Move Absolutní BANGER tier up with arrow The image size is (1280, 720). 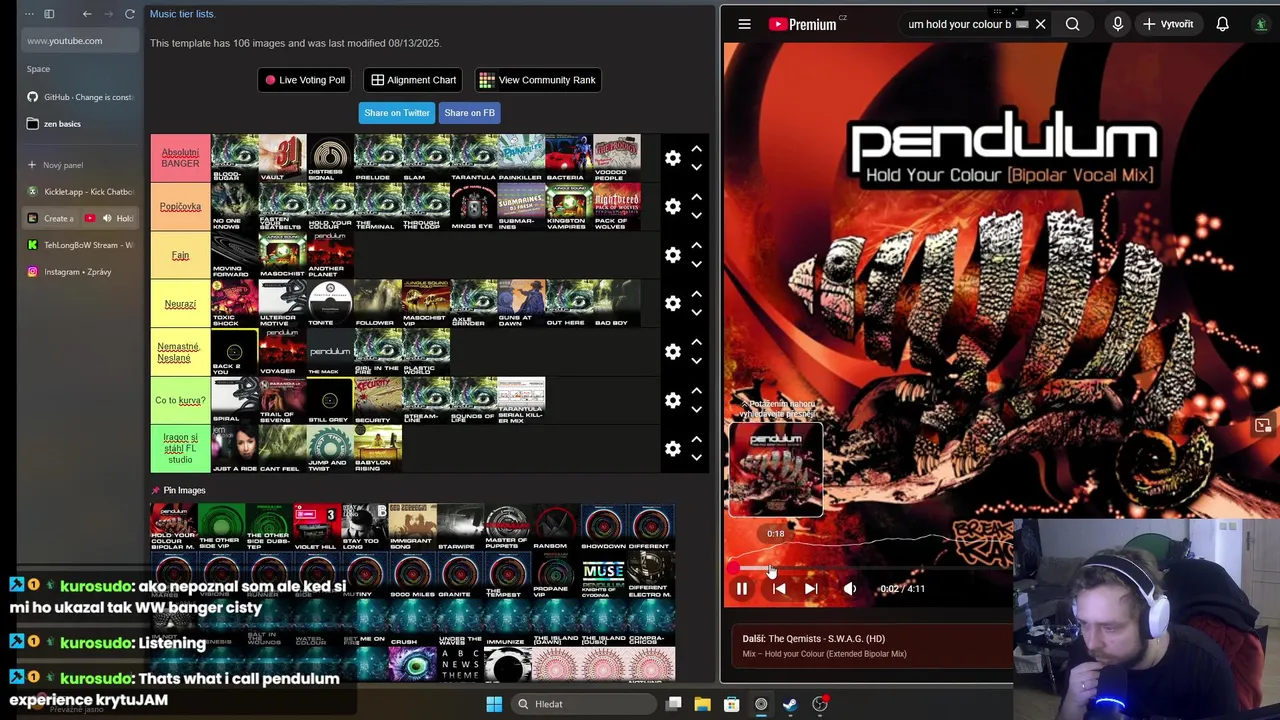click(x=696, y=149)
